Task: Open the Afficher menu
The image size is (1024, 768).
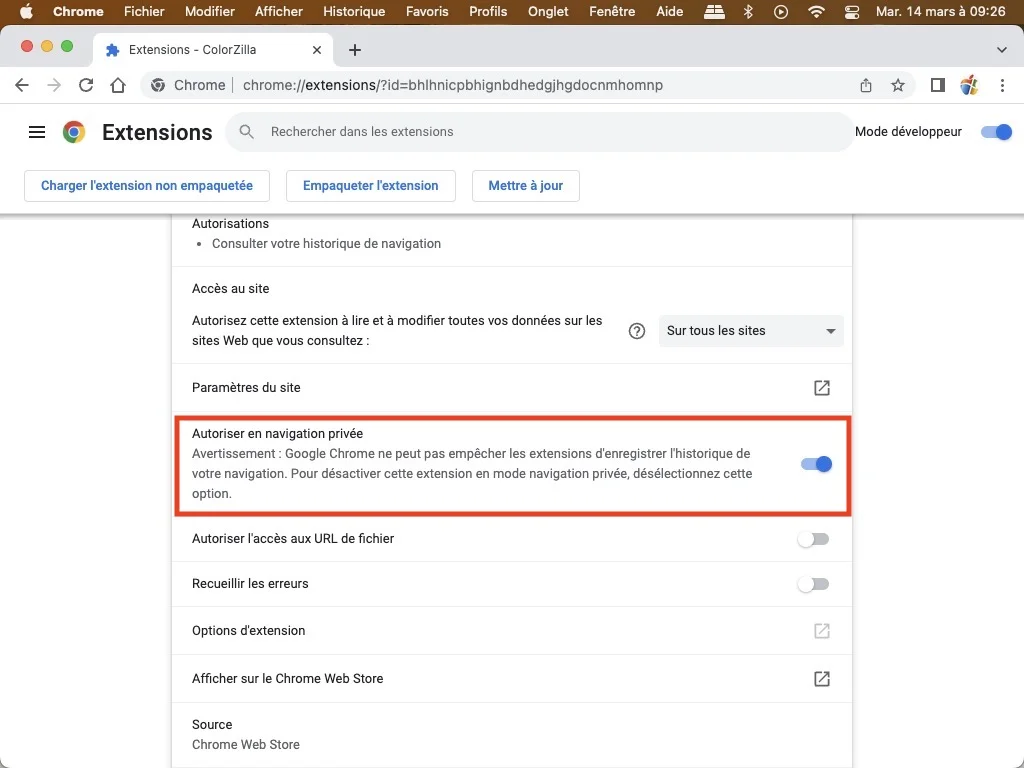Action: click(x=279, y=11)
